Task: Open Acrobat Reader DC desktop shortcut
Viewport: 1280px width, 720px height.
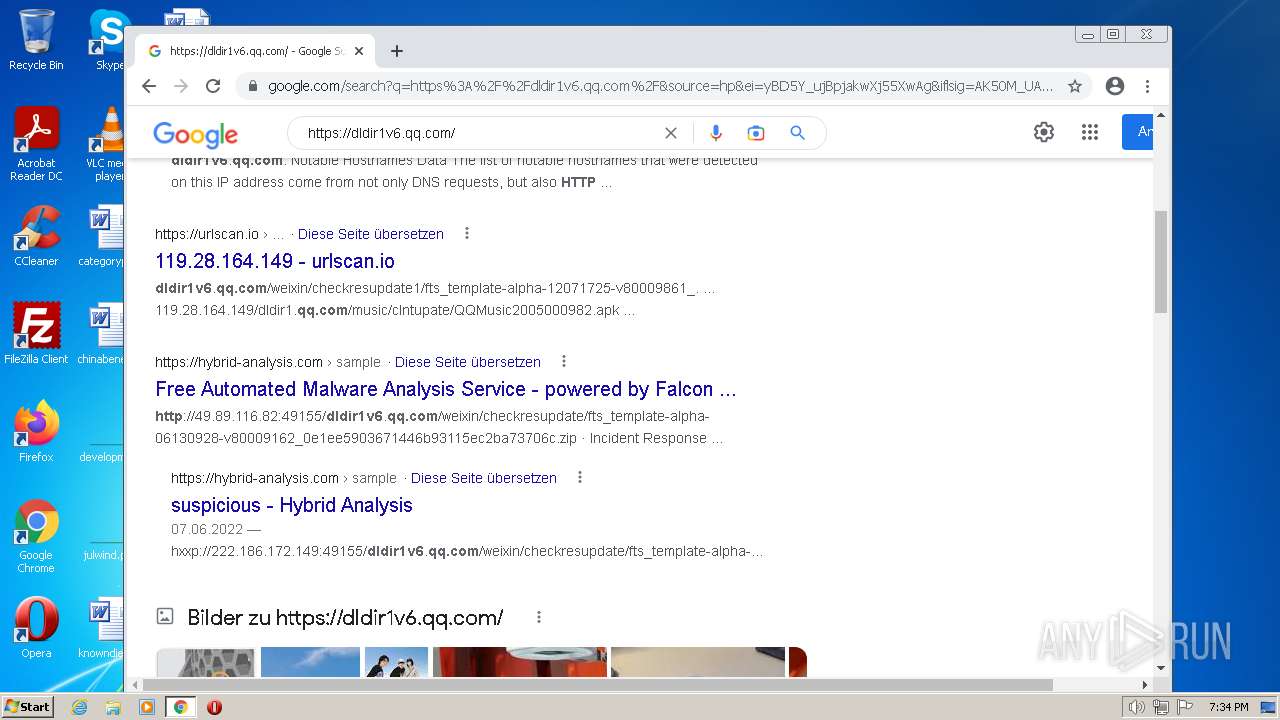Action: [x=37, y=145]
